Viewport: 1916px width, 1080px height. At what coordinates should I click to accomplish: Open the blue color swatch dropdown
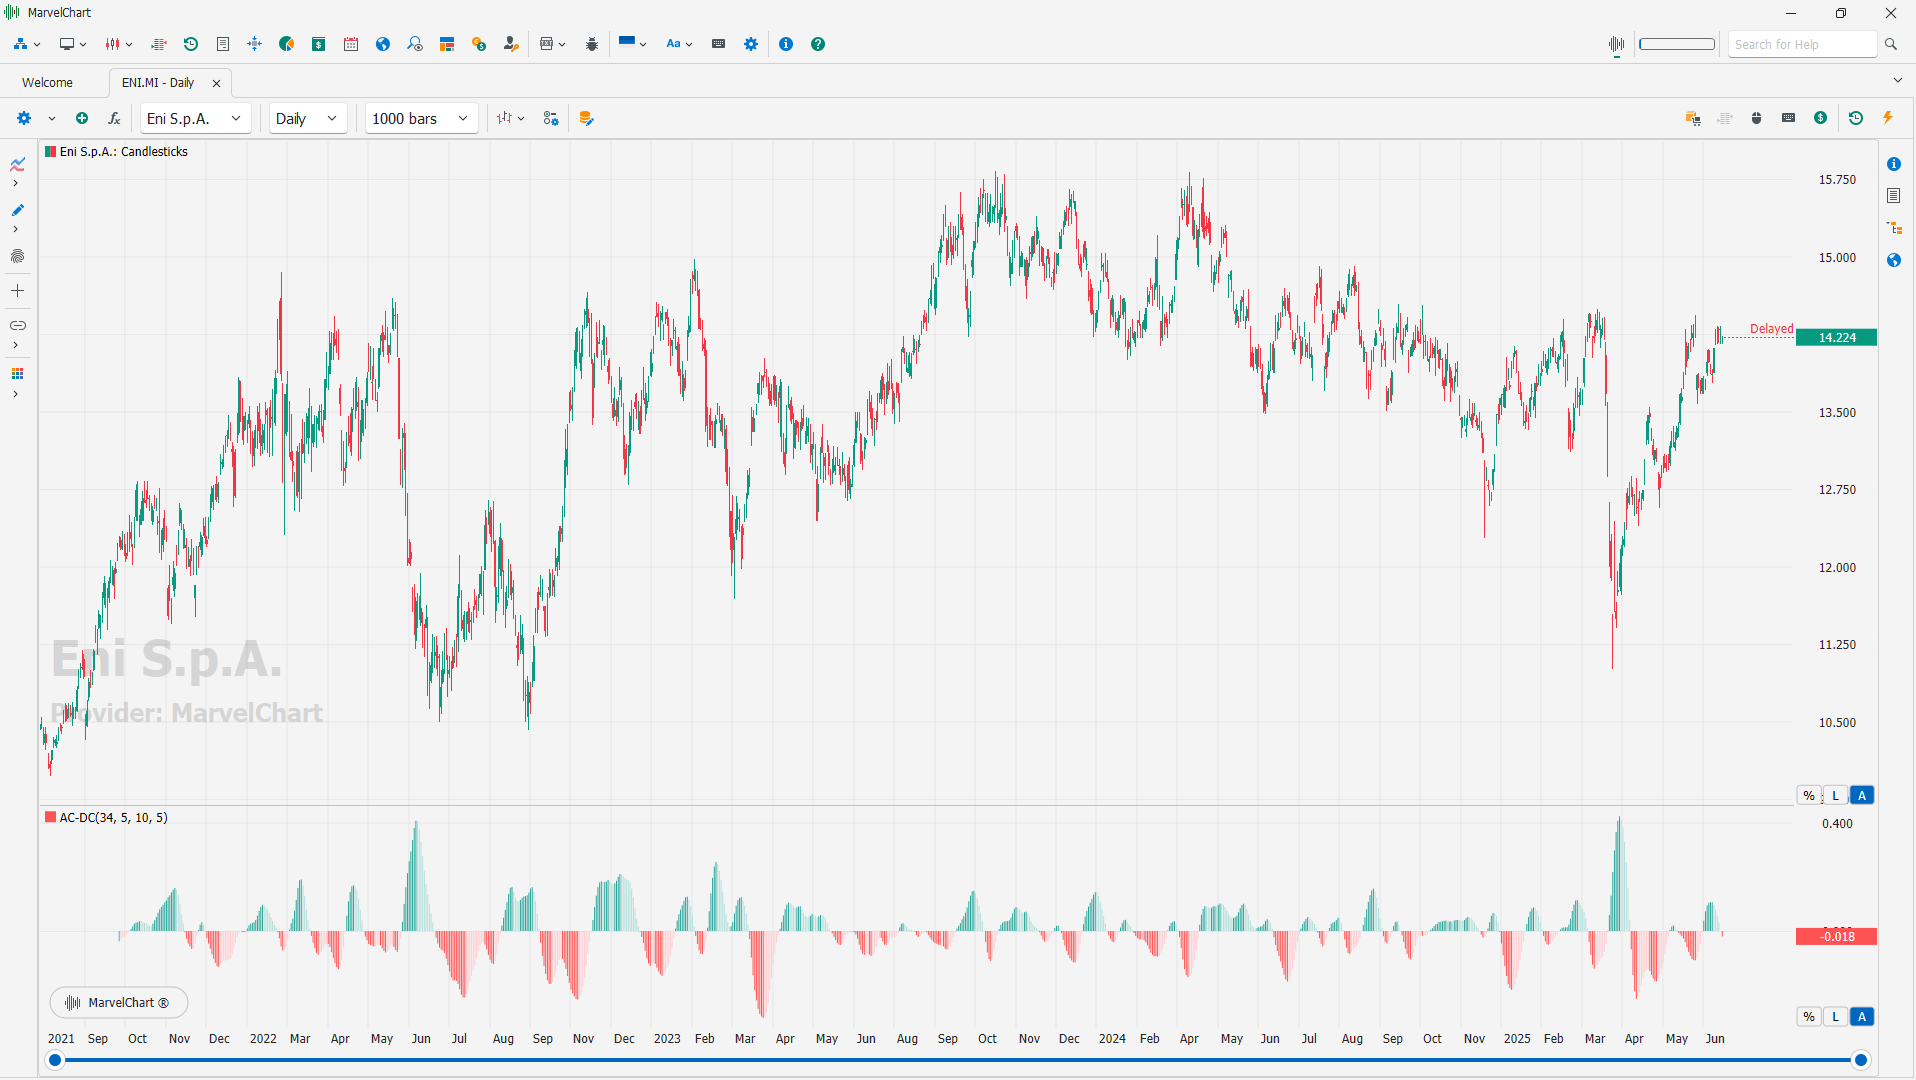tap(633, 44)
